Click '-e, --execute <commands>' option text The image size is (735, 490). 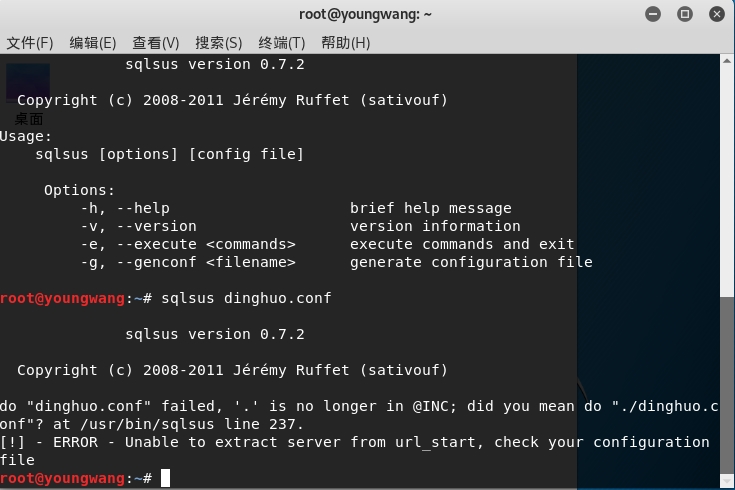click(188, 244)
